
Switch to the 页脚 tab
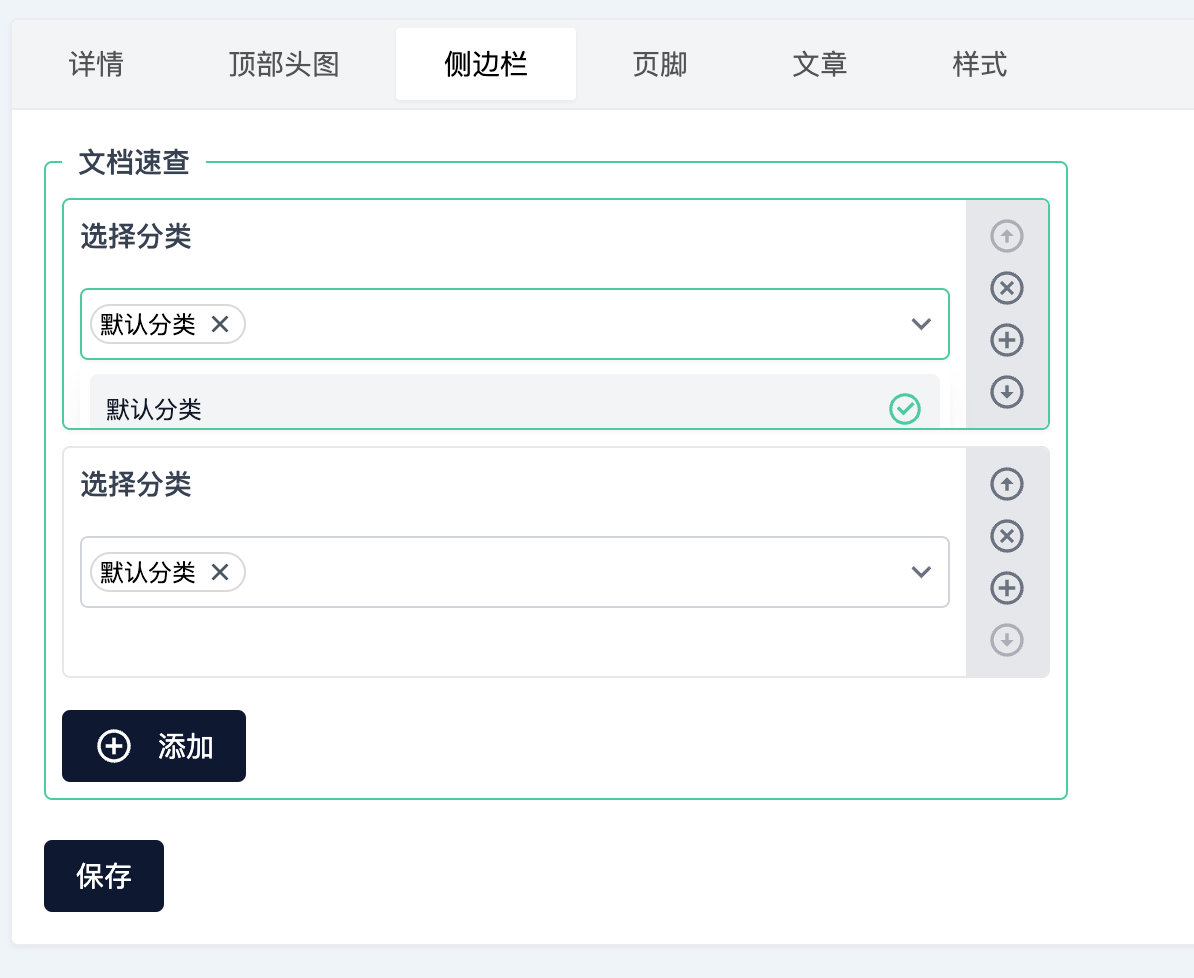pyautogui.click(x=660, y=63)
